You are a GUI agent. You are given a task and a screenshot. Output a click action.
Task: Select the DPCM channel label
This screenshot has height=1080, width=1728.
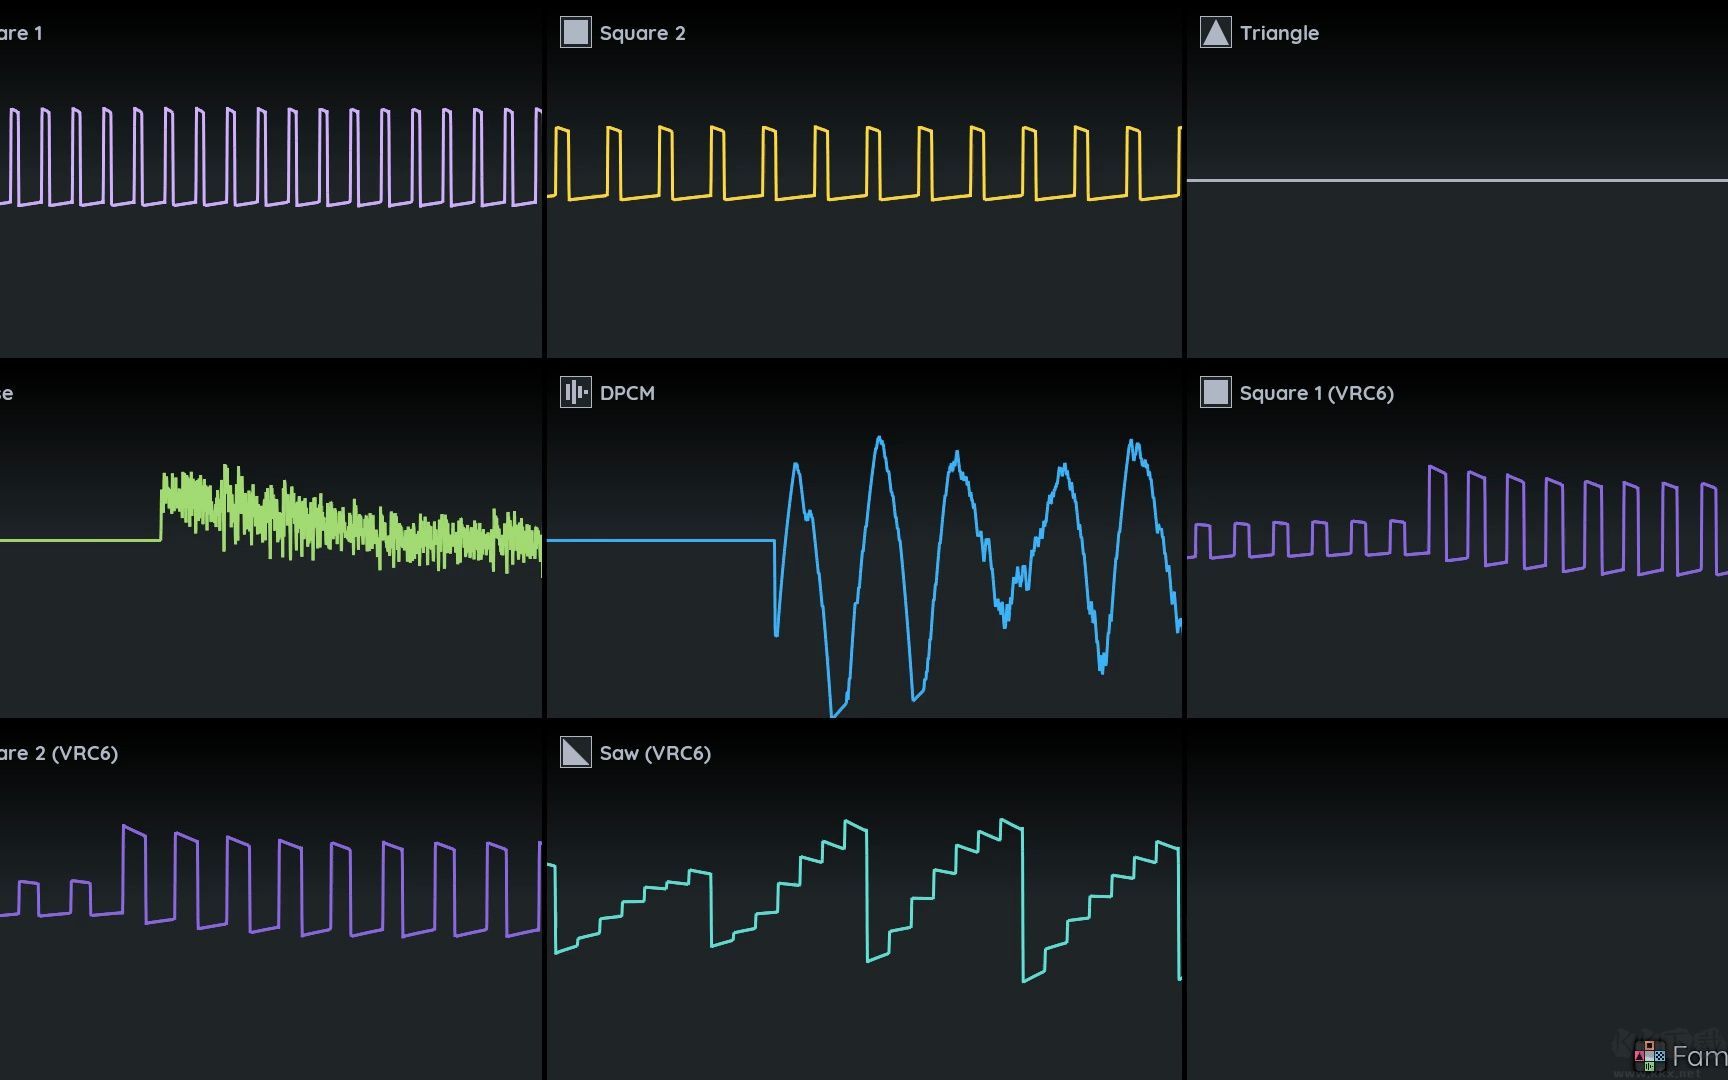tap(627, 393)
